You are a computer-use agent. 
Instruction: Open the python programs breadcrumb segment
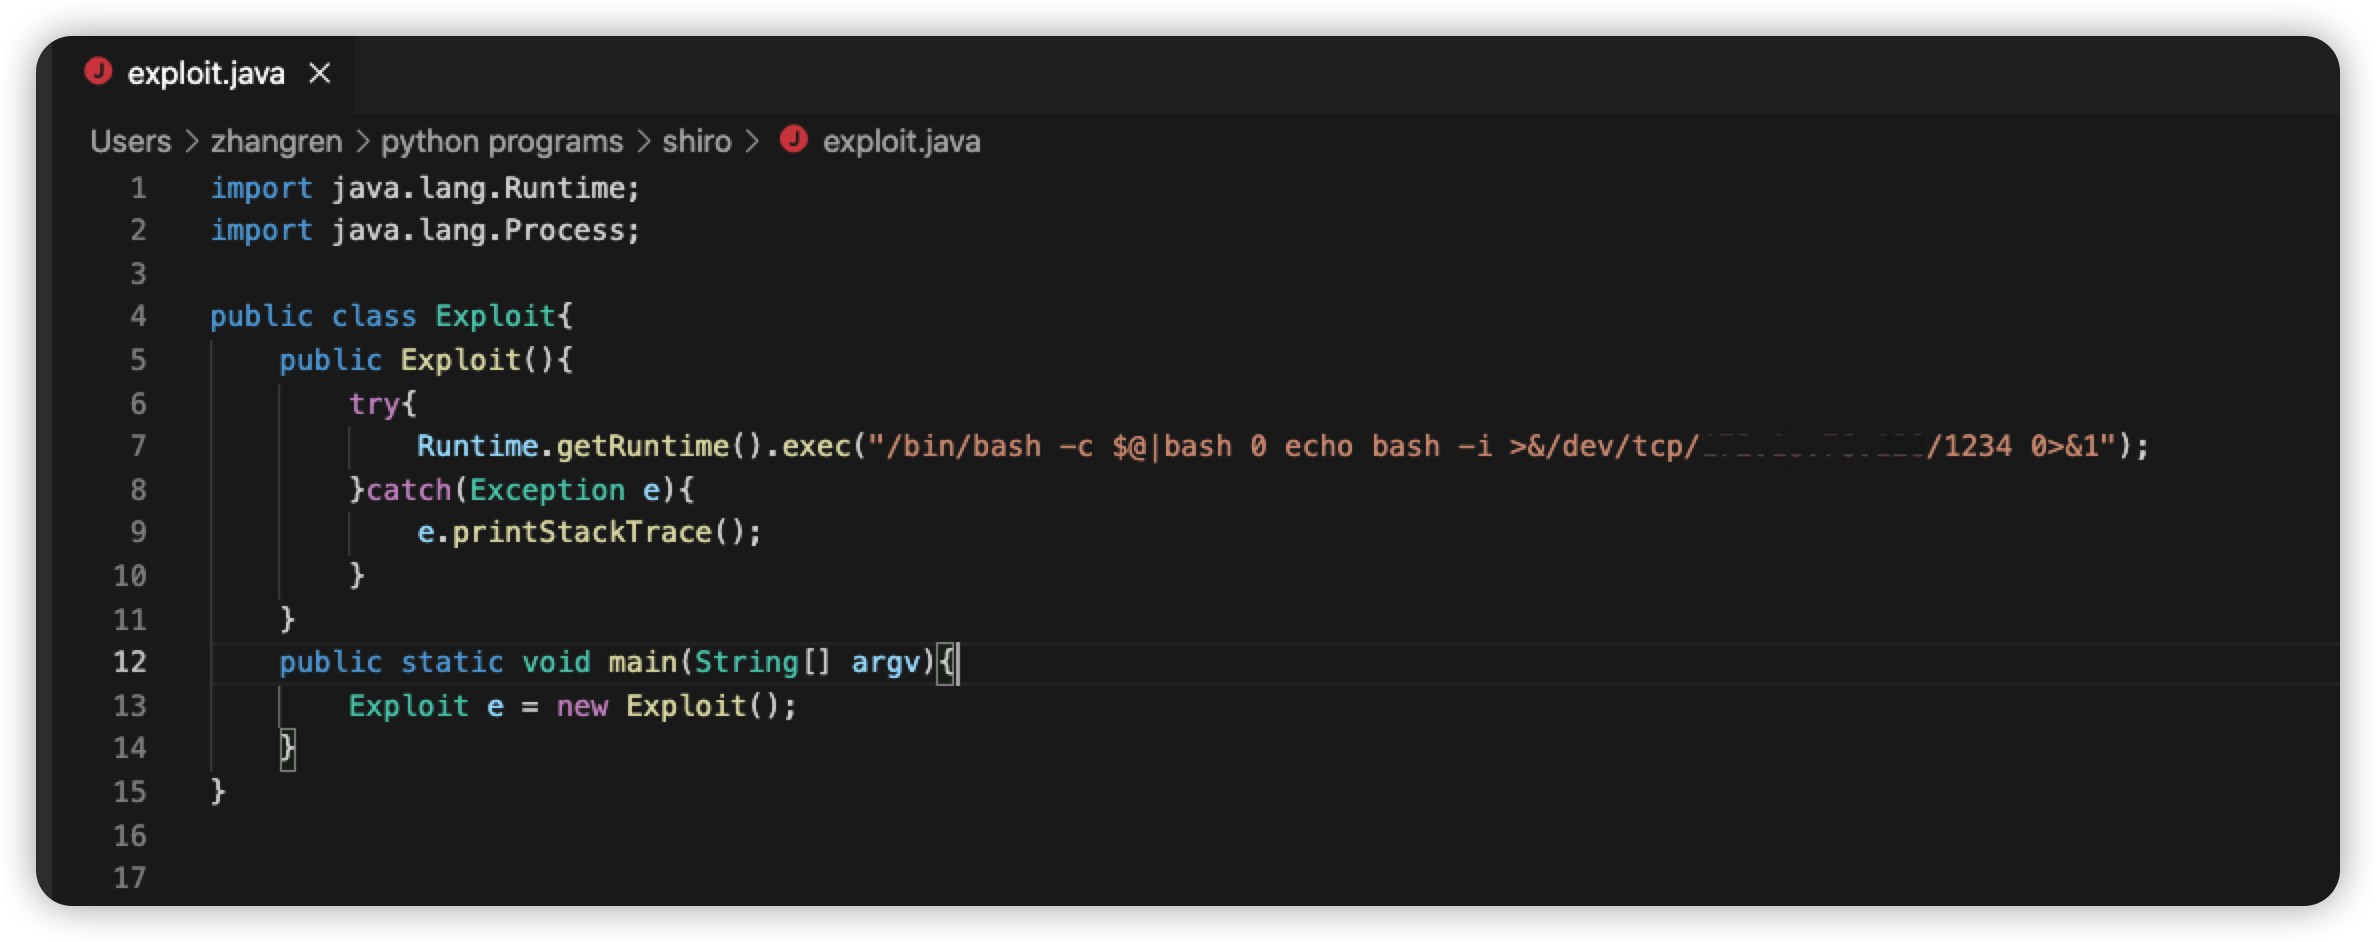coord(502,141)
